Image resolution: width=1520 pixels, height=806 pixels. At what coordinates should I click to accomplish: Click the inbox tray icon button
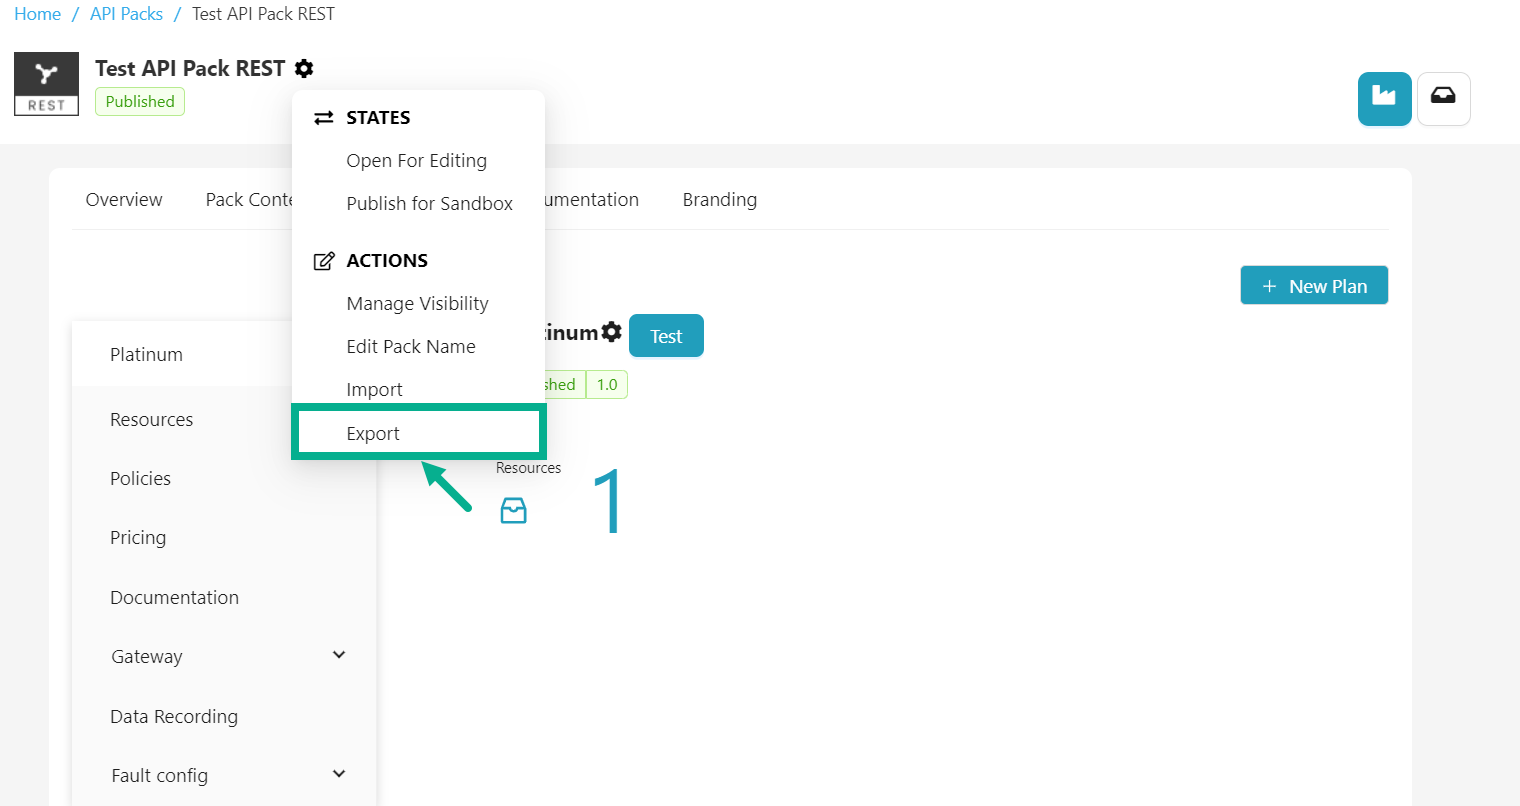coord(1443,98)
